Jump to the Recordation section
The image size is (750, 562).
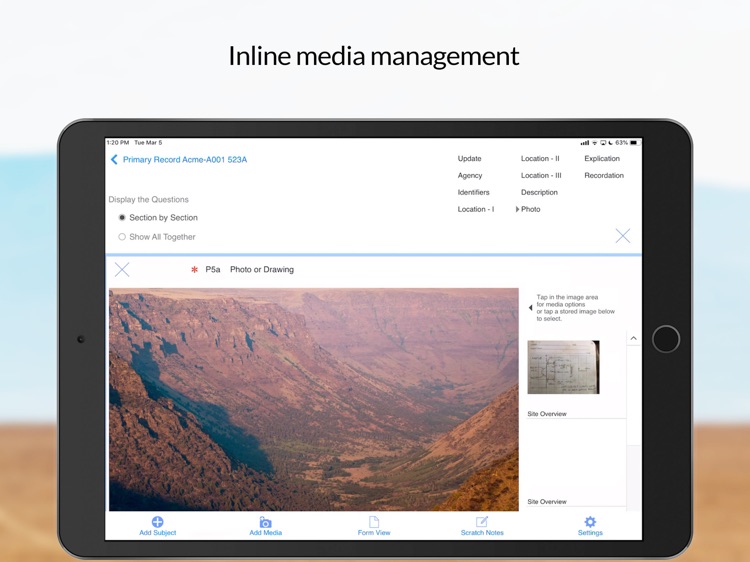click(604, 176)
